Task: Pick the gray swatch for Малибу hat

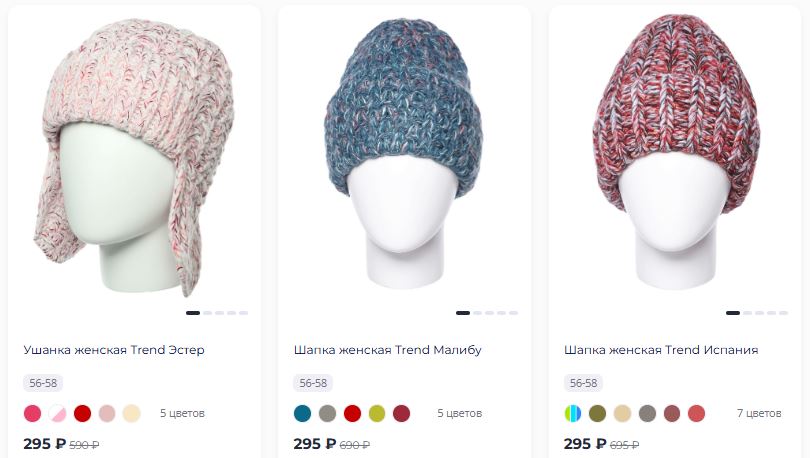Action: [328, 414]
